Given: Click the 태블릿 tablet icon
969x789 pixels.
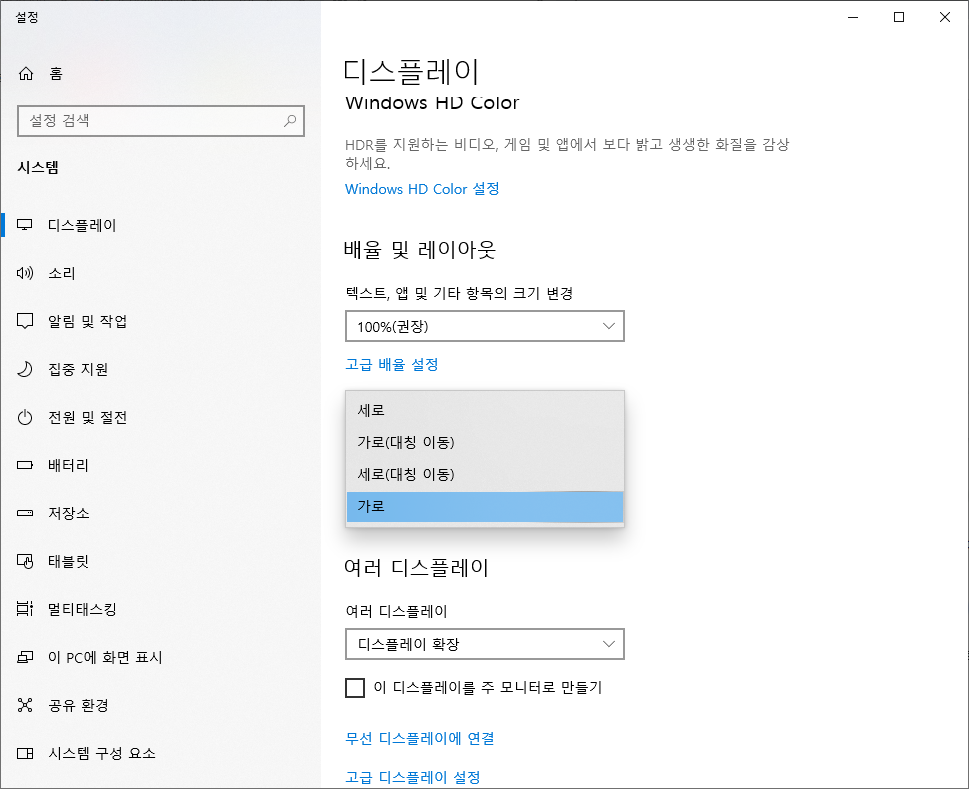Looking at the screenshot, I should [x=25, y=561].
